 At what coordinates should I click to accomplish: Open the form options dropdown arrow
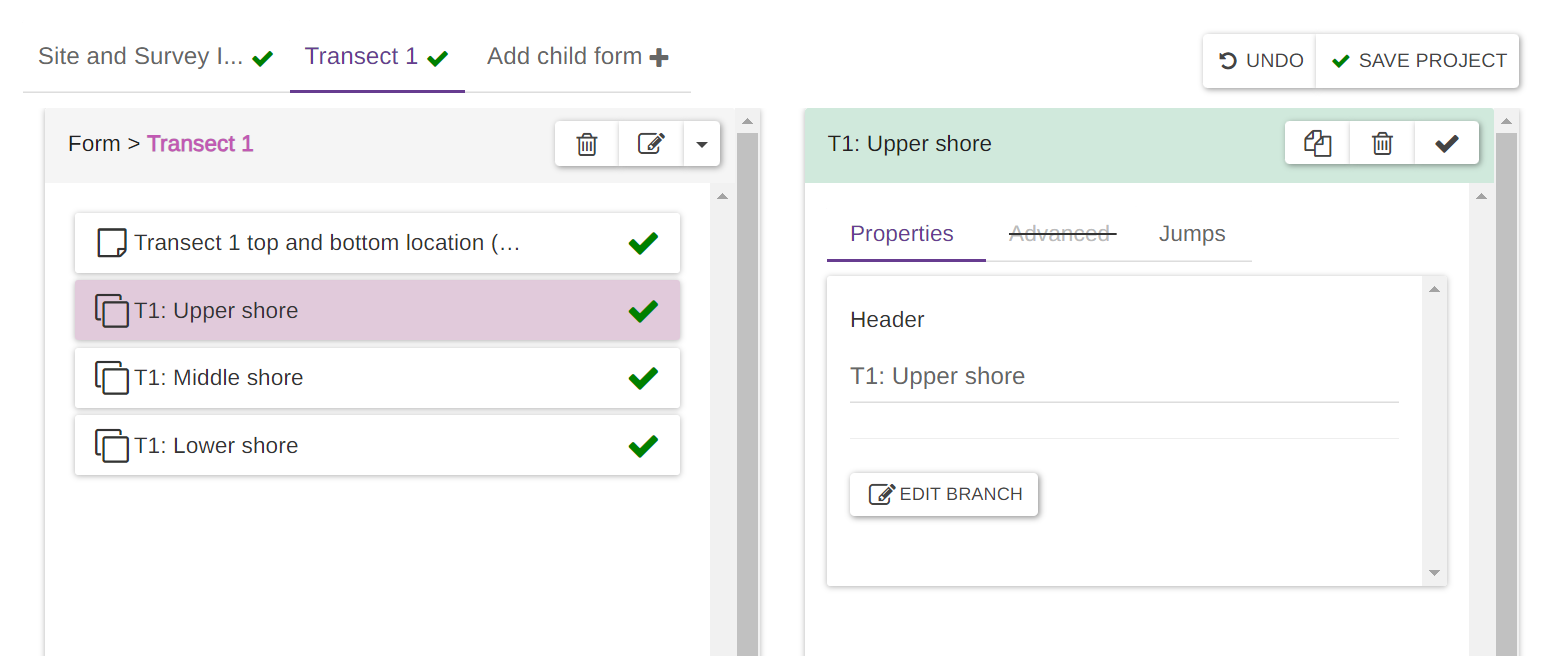point(702,144)
